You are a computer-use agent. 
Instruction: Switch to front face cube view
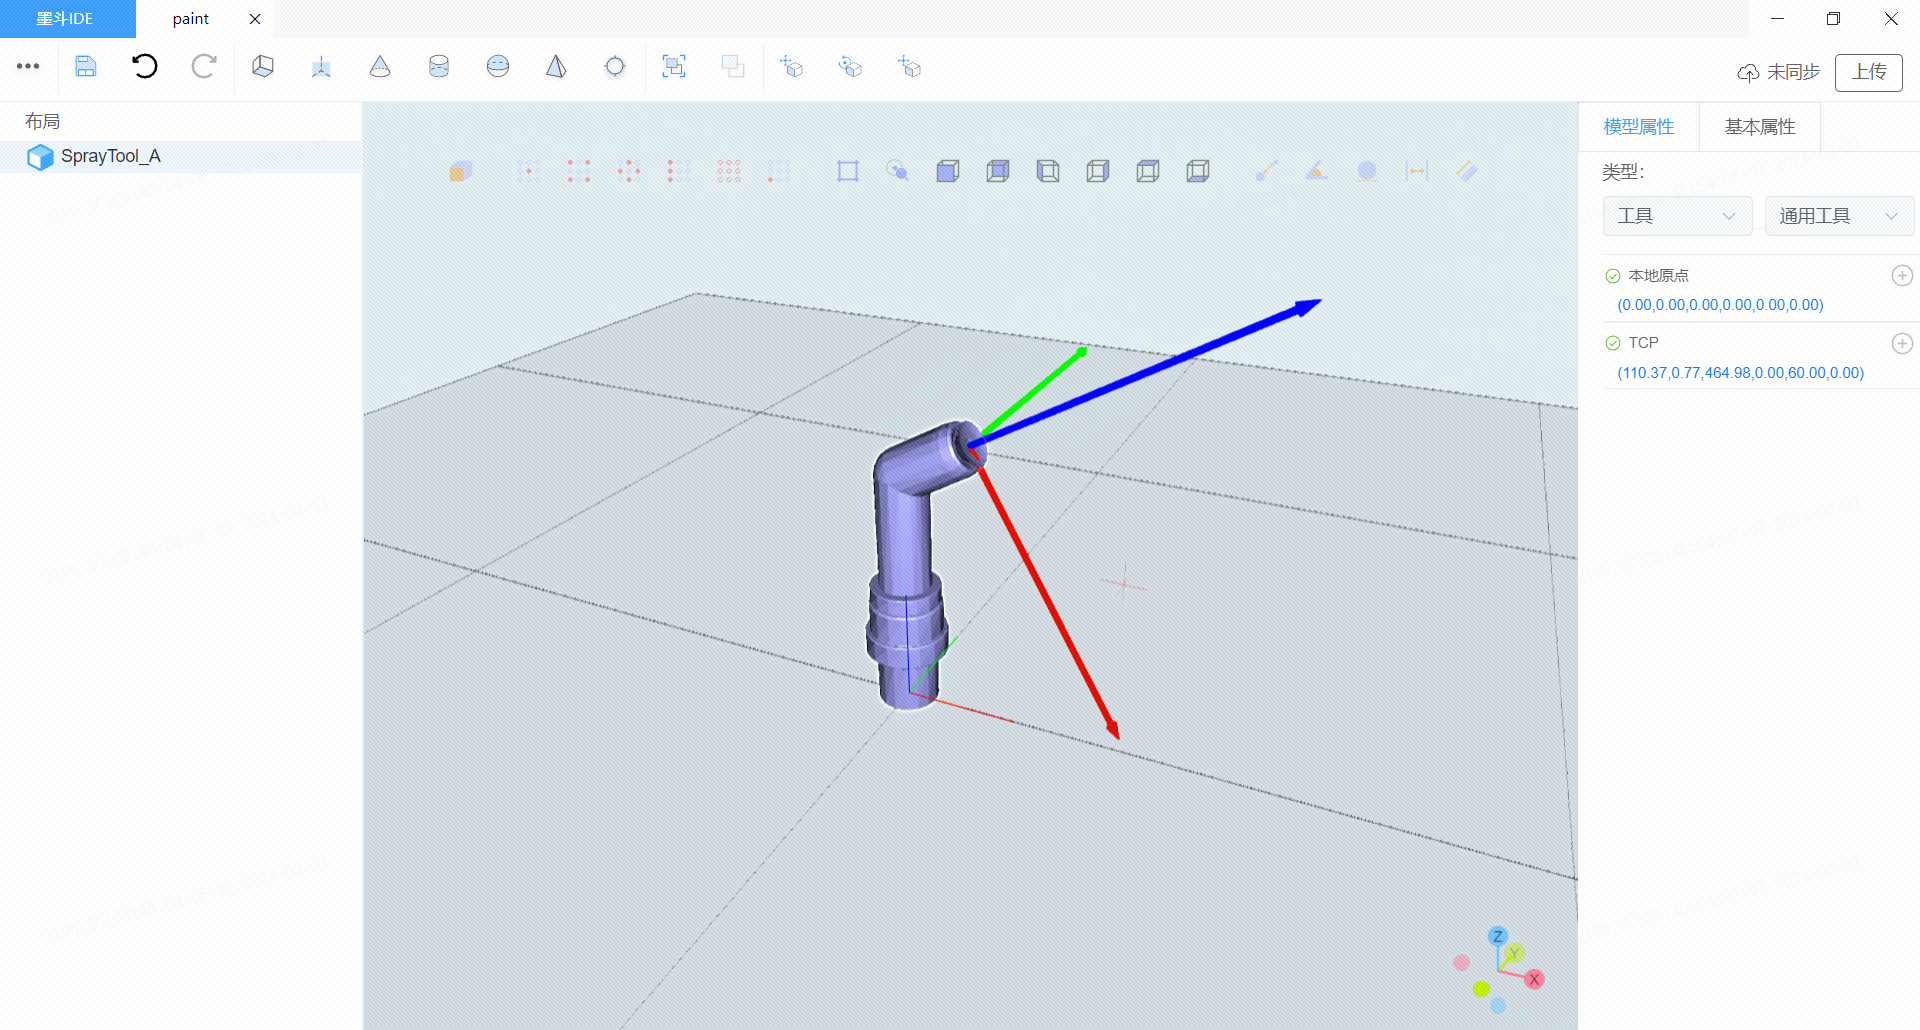(948, 171)
